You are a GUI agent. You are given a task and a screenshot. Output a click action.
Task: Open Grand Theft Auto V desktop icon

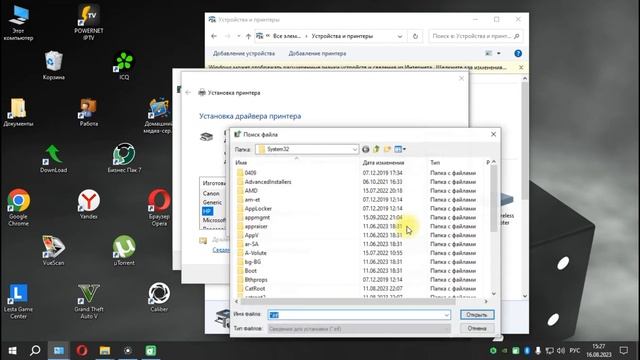[89, 301]
